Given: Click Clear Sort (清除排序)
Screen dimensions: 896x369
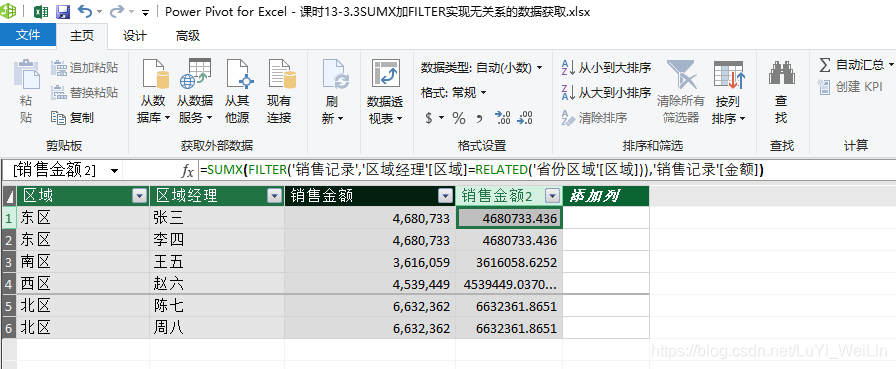Looking at the screenshot, I should (x=594, y=118).
